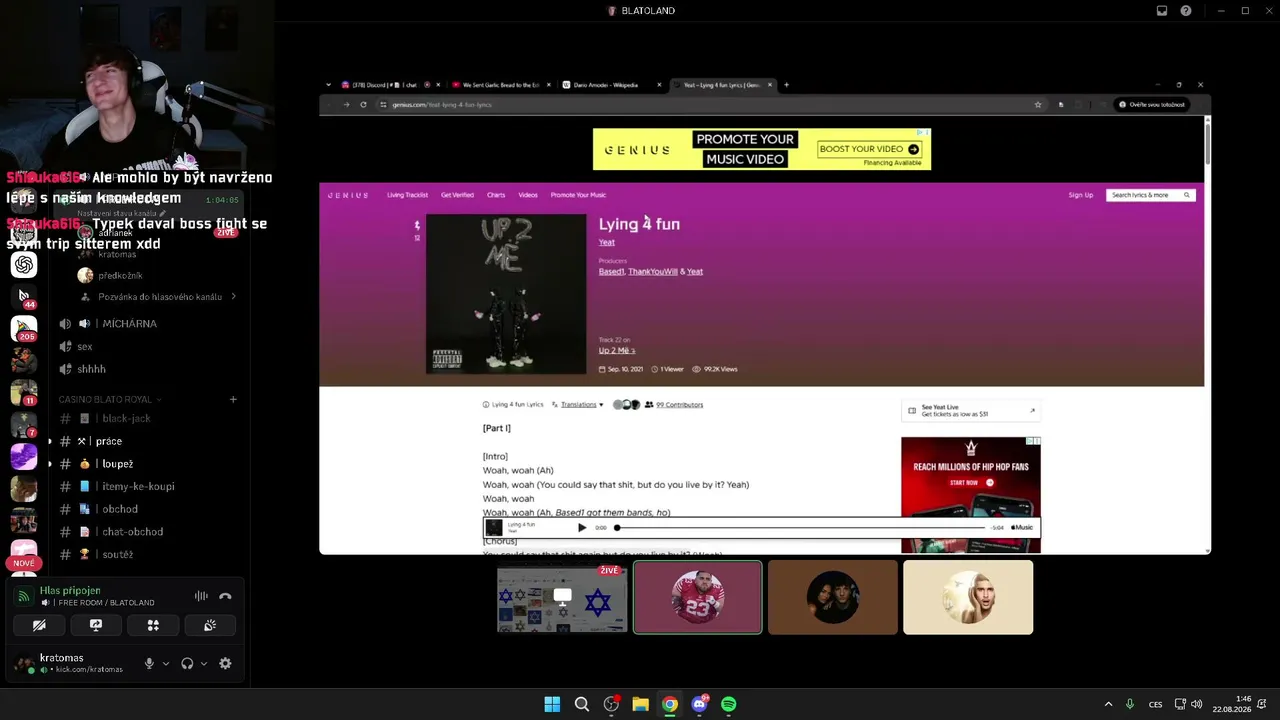The width and height of the screenshot is (1280, 720).
Task: Open Charts in Genius nav
Action: coord(496,195)
